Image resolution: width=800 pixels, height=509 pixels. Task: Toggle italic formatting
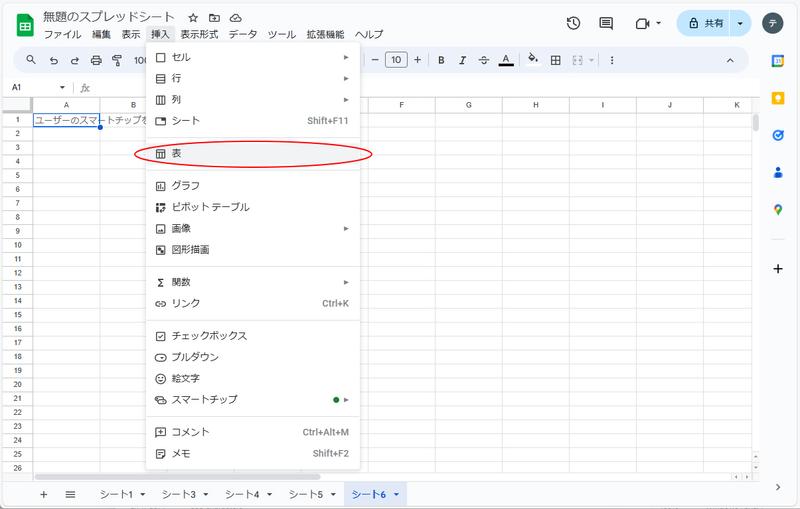coord(462,60)
